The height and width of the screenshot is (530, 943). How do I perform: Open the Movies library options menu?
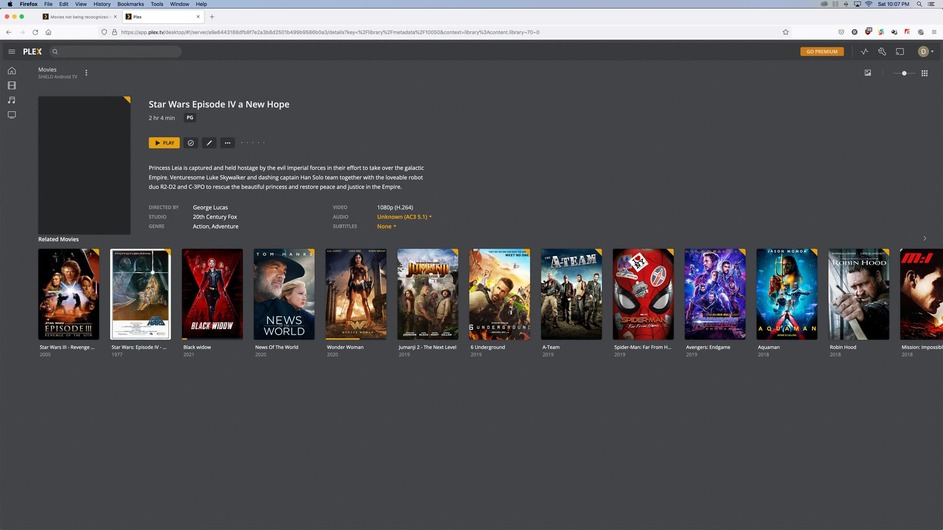(x=87, y=73)
